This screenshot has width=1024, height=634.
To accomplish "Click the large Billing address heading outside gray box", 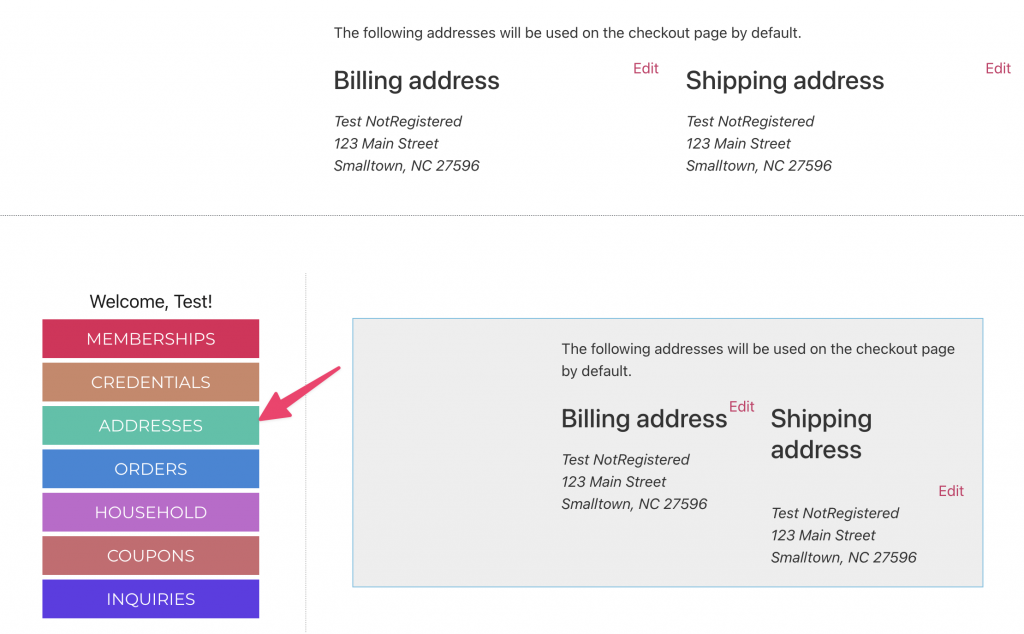I will tap(416, 81).
